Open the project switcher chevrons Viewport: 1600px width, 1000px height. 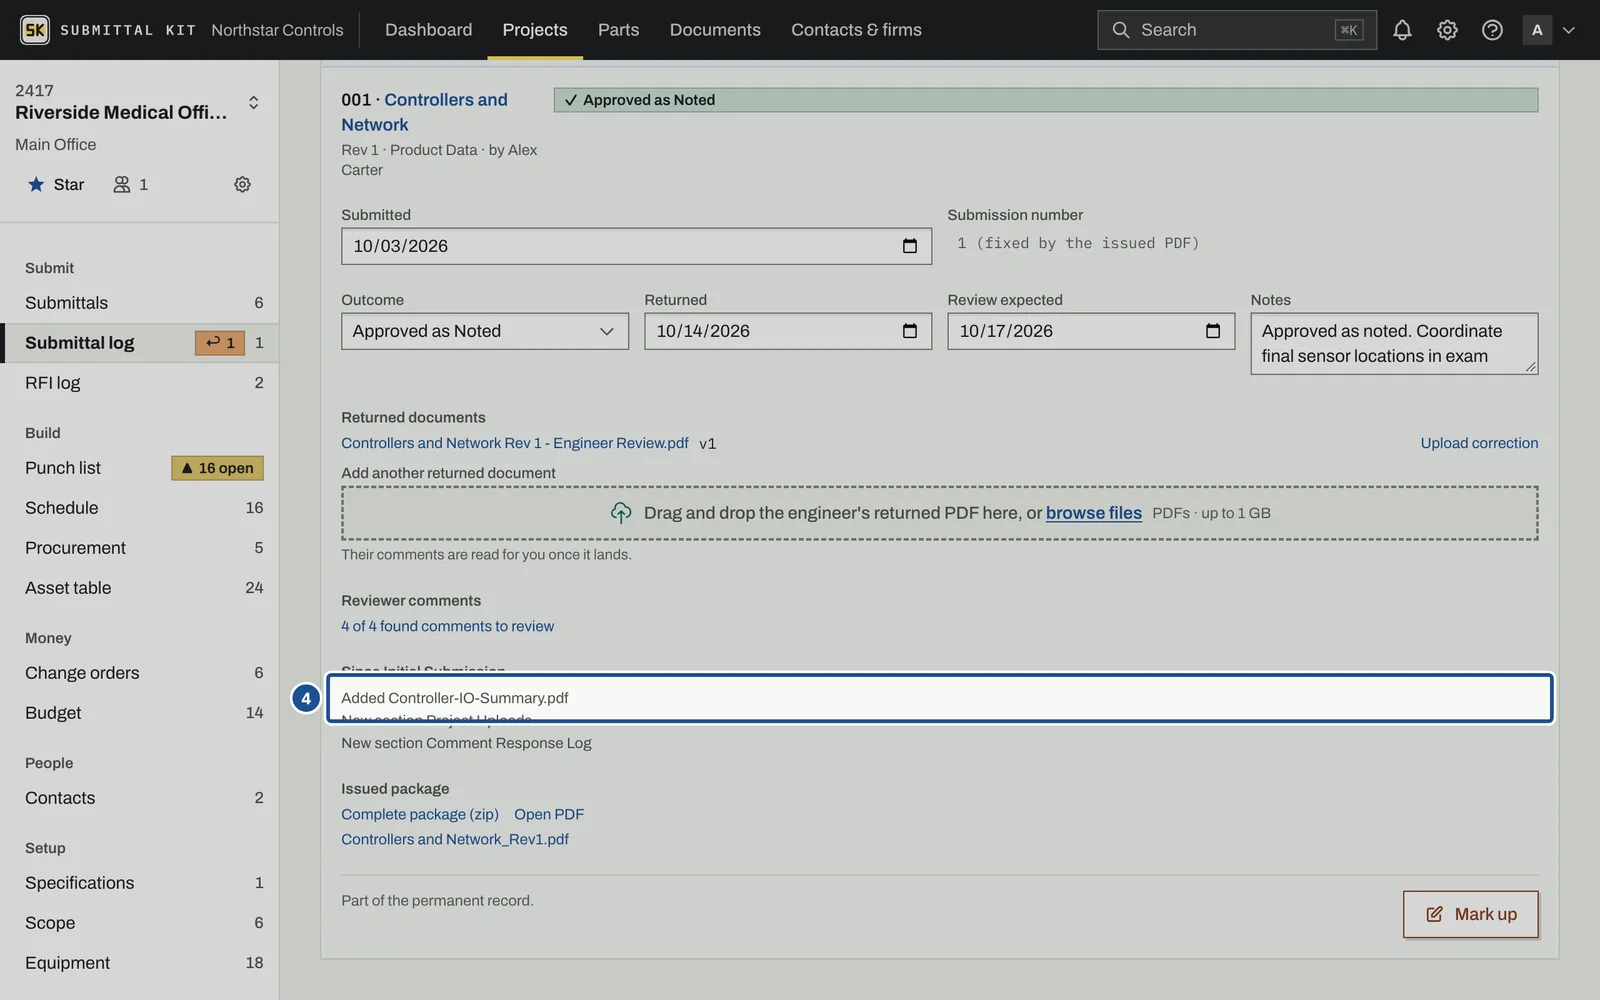coord(253,102)
